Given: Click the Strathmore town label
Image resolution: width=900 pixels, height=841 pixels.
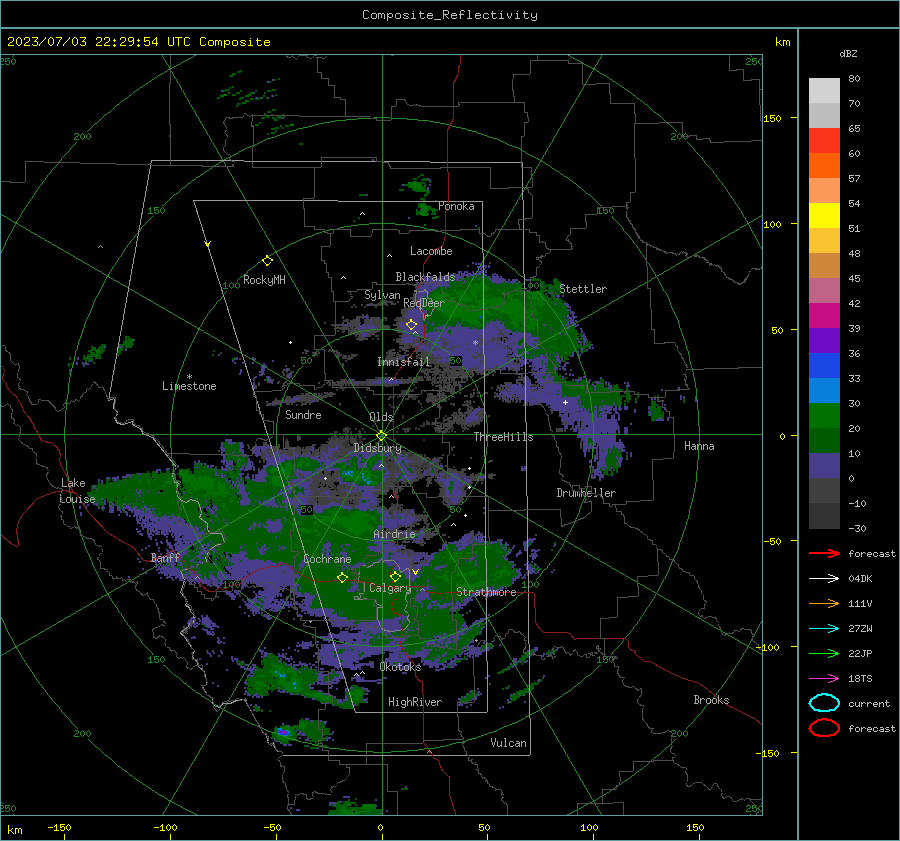Looking at the screenshot, I should coord(486,592).
